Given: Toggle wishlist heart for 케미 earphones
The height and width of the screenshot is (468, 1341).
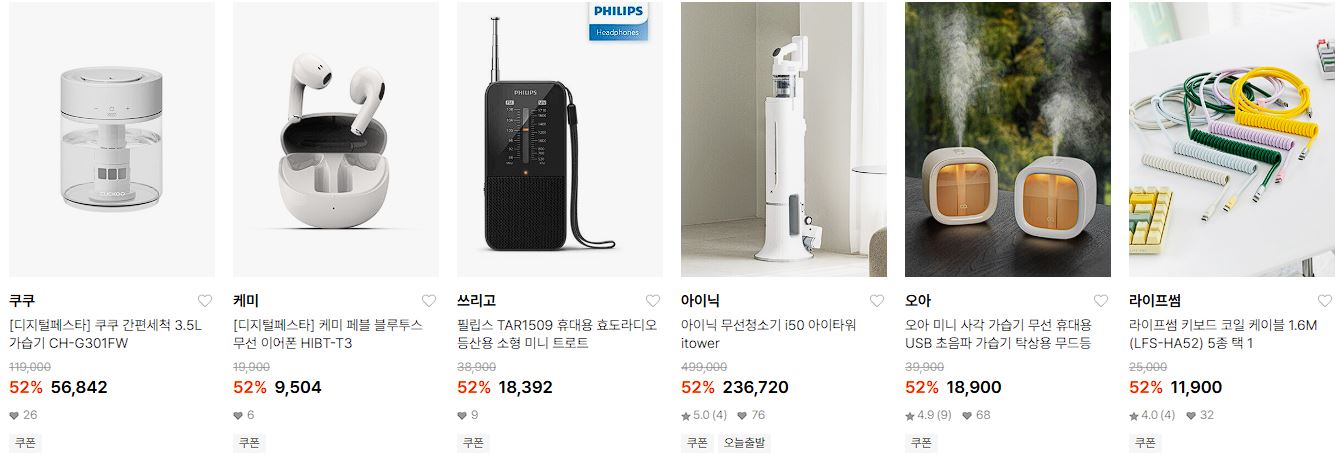Looking at the screenshot, I should (x=429, y=301).
